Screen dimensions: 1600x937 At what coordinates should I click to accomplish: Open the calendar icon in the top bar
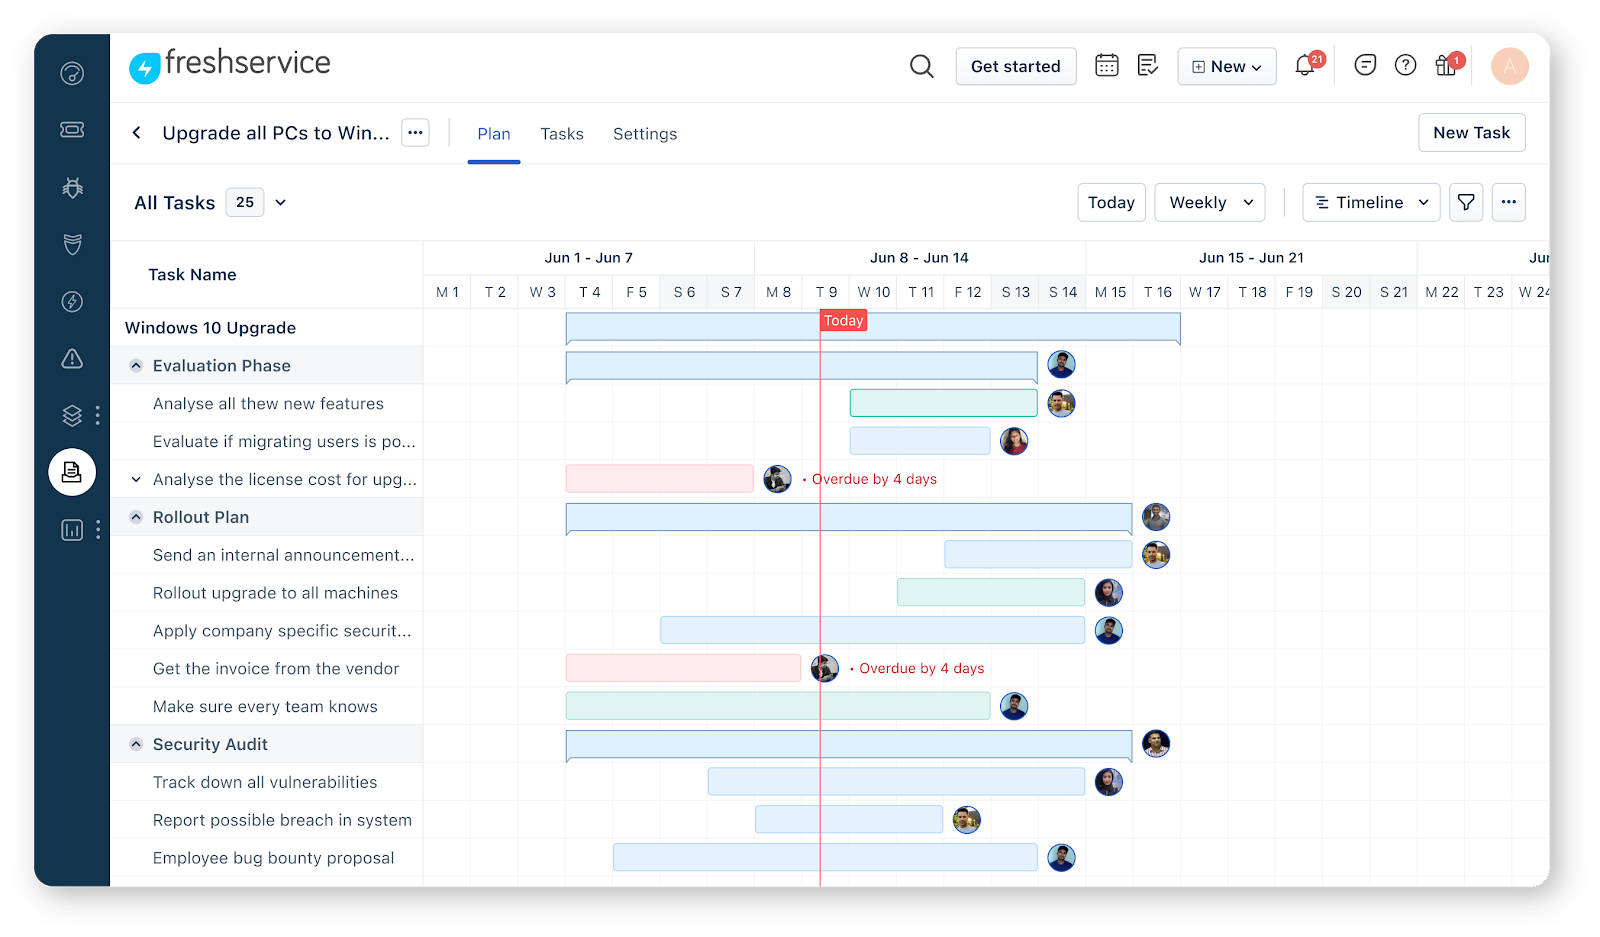(1106, 64)
